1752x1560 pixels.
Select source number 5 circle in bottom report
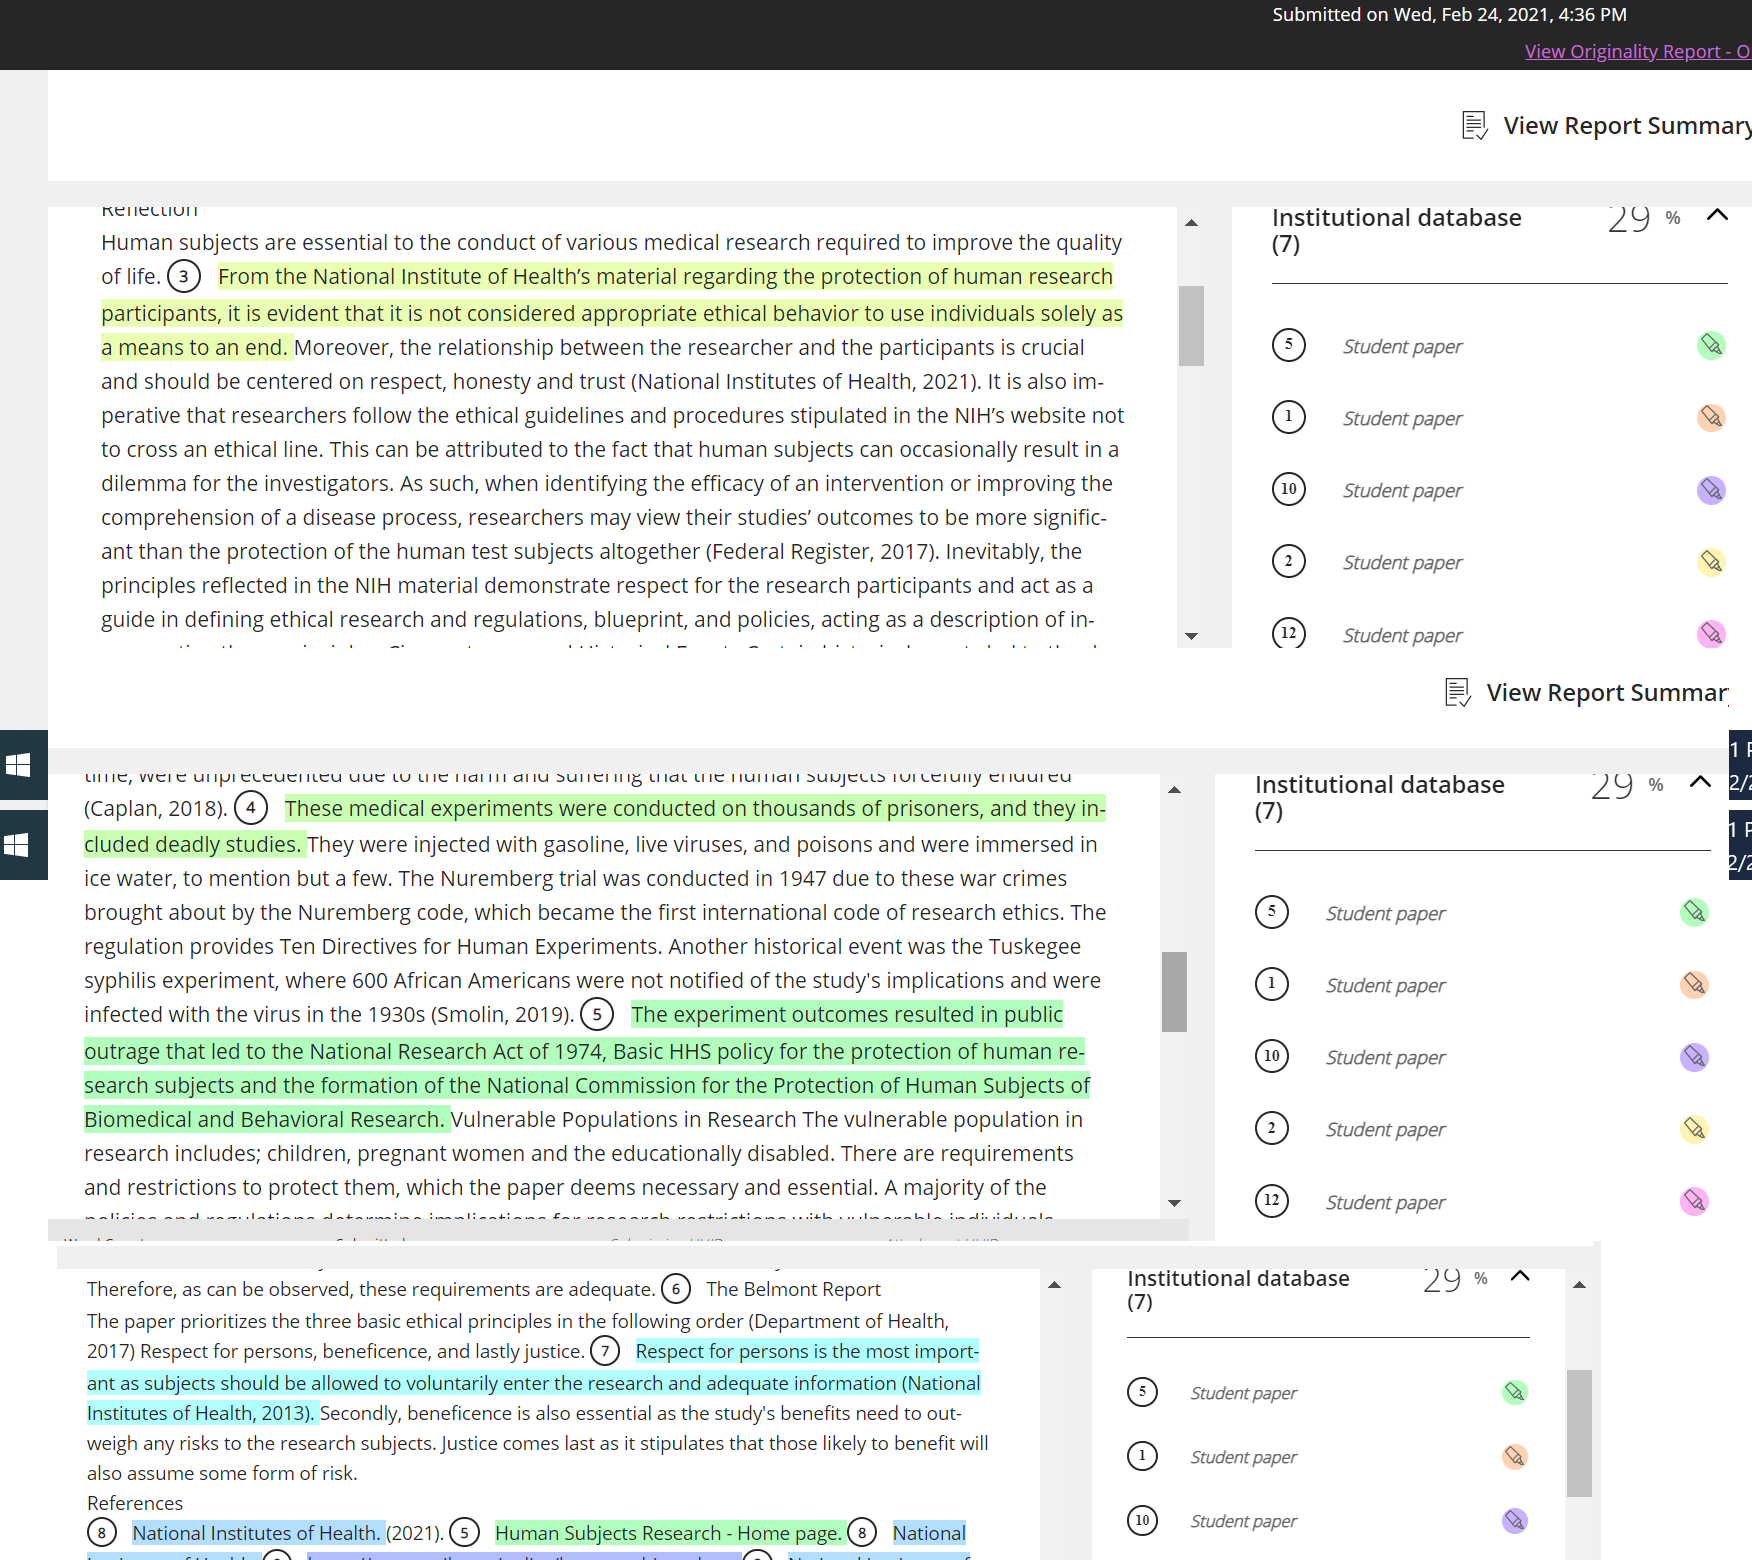(x=1142, y=1392)
